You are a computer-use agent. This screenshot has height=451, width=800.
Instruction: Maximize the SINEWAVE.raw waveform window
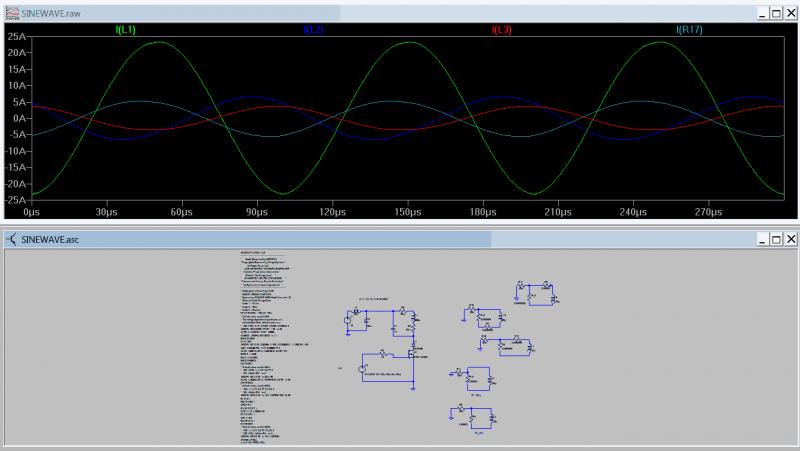click(x=776, y=13)
